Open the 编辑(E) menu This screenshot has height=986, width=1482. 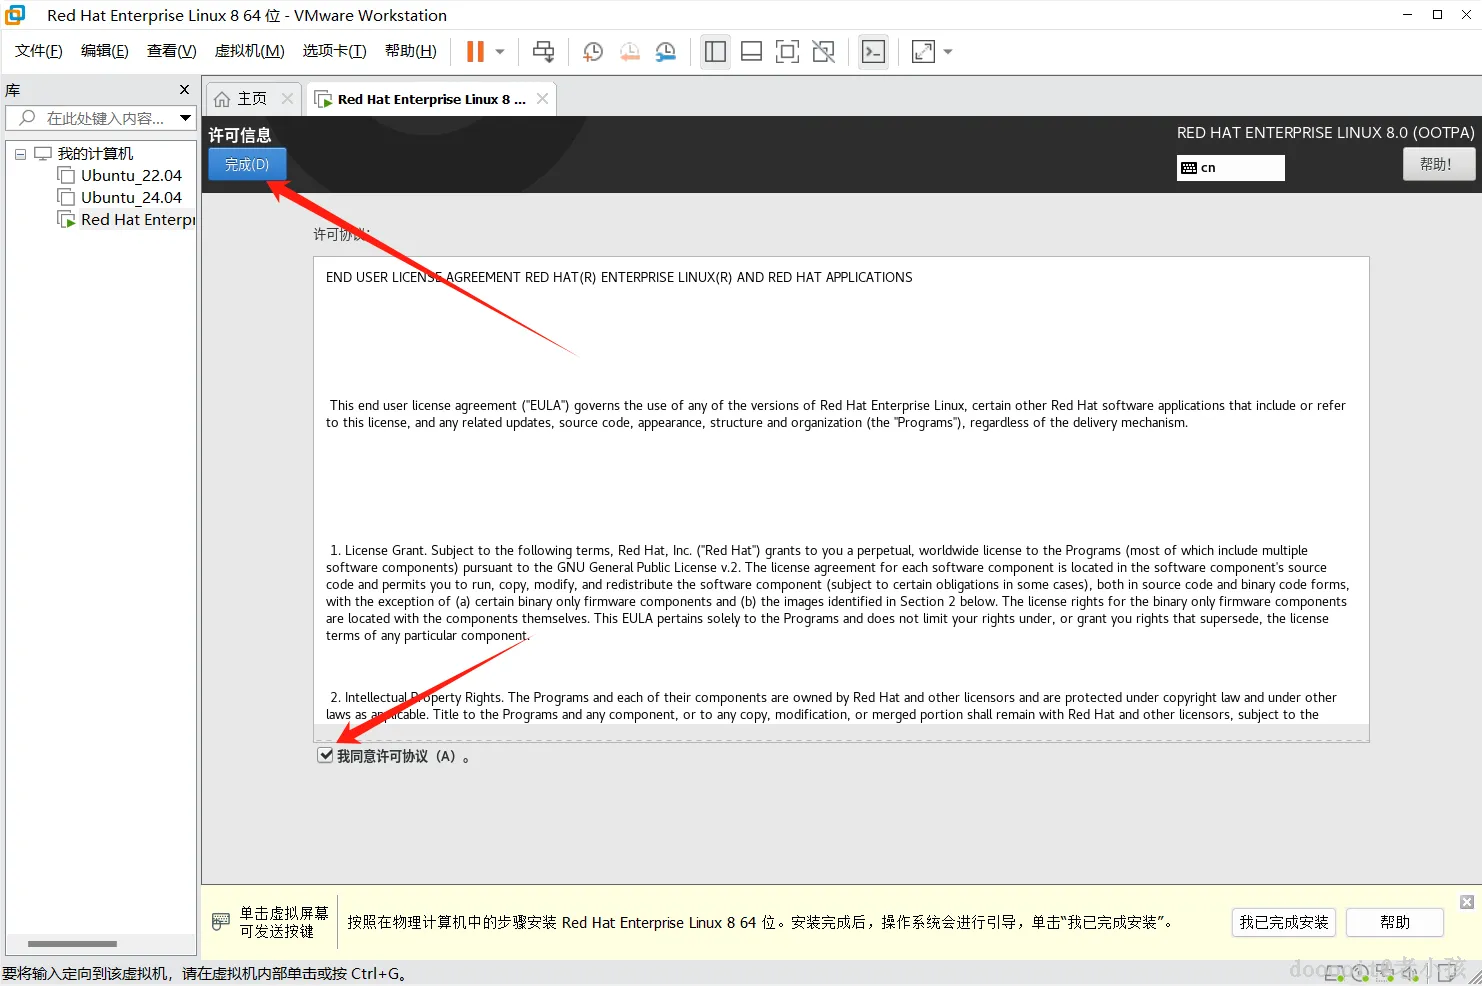(105, 51)
